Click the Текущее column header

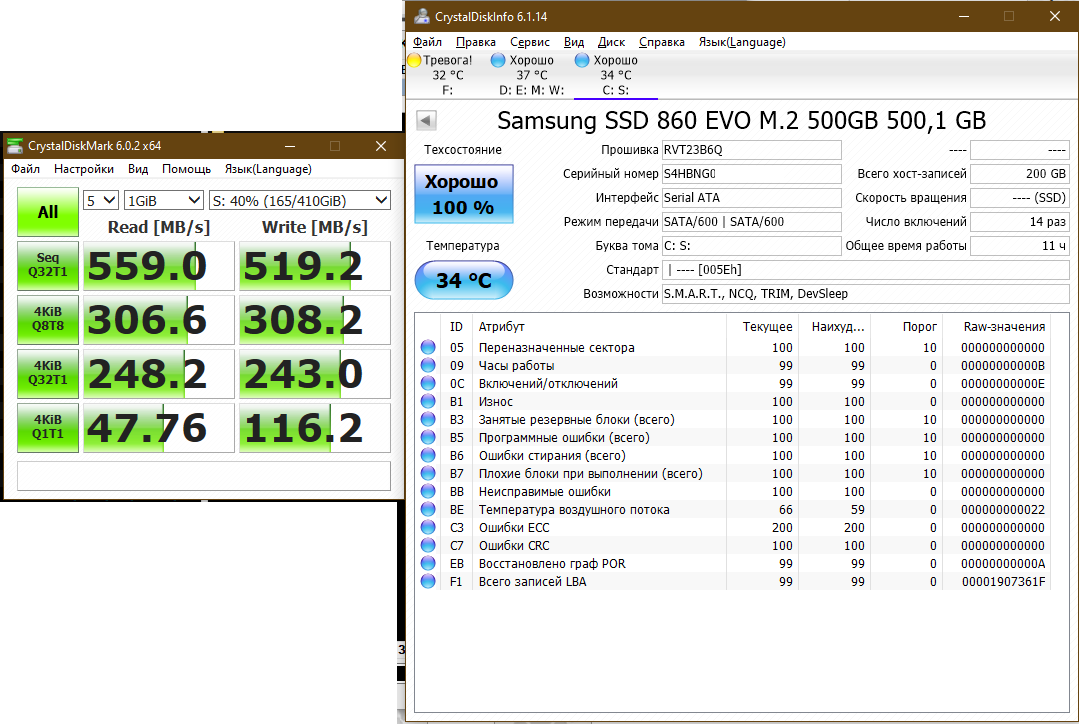767,326
